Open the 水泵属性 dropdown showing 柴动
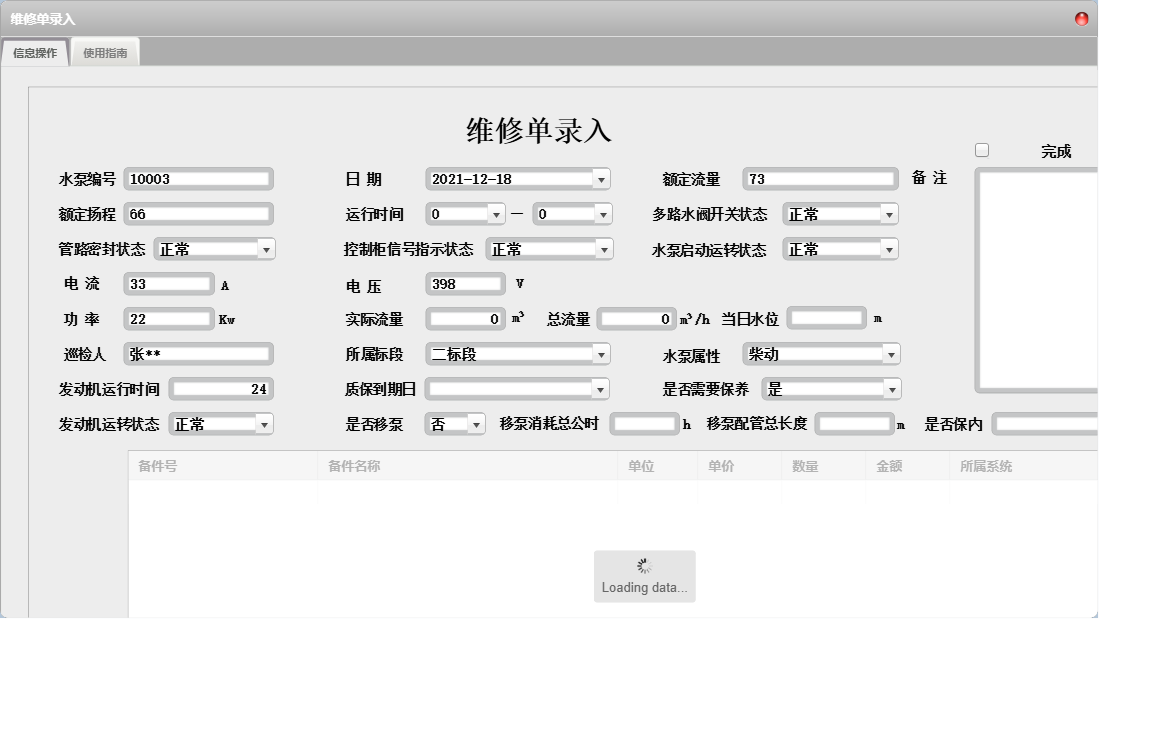Viewport: 1155px width, 737px height. 891,353
